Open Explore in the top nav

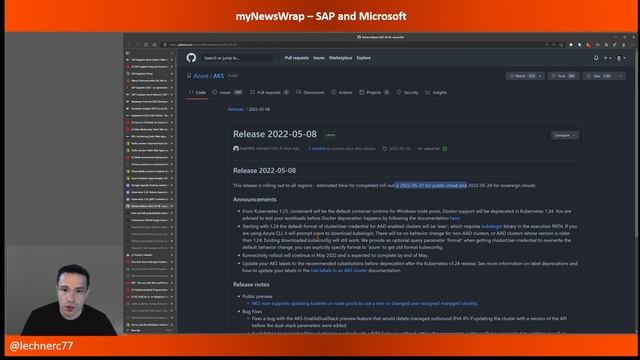tap(363, 58)
